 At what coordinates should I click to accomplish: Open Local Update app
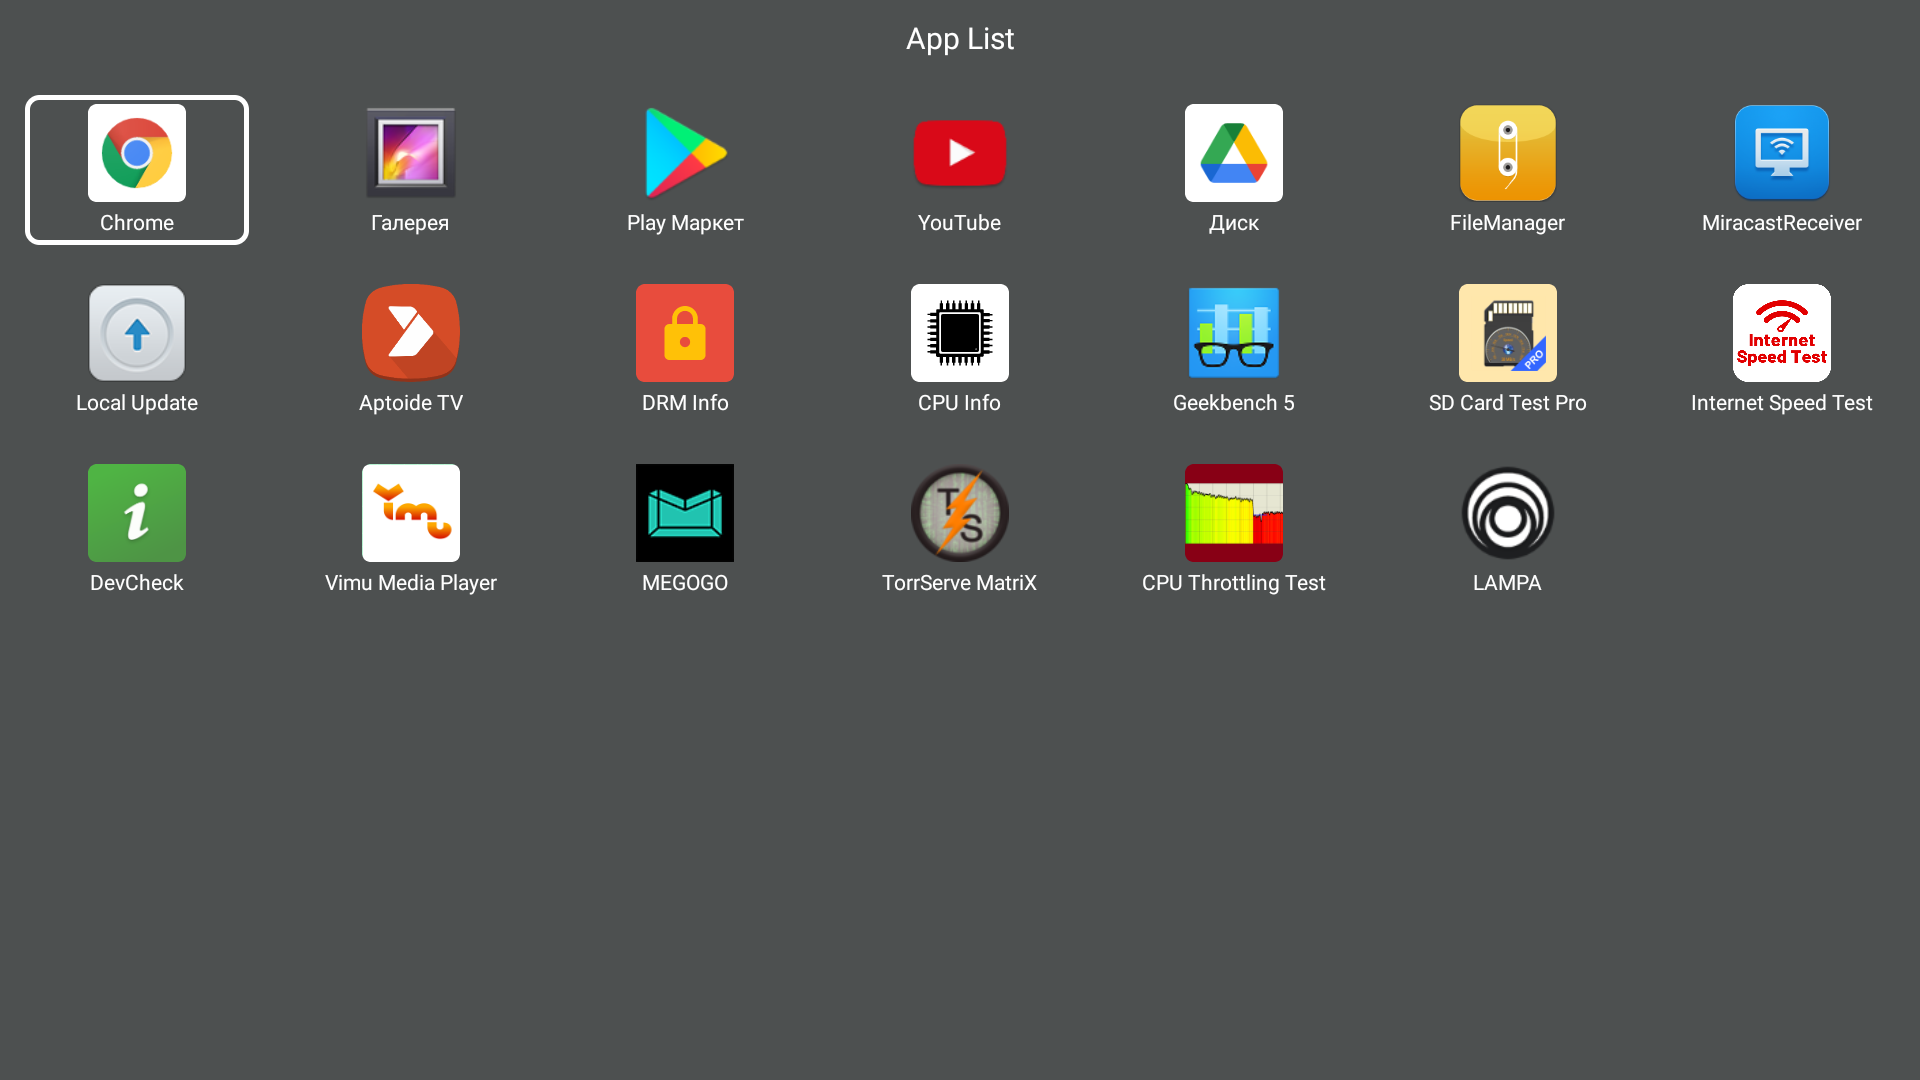[137, 334]
